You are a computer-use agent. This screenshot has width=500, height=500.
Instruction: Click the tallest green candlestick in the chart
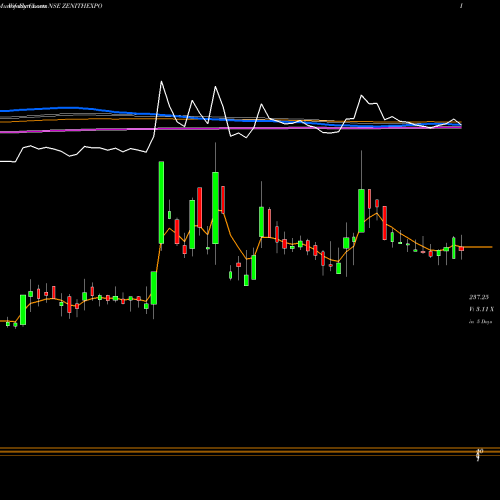point(161,202)
